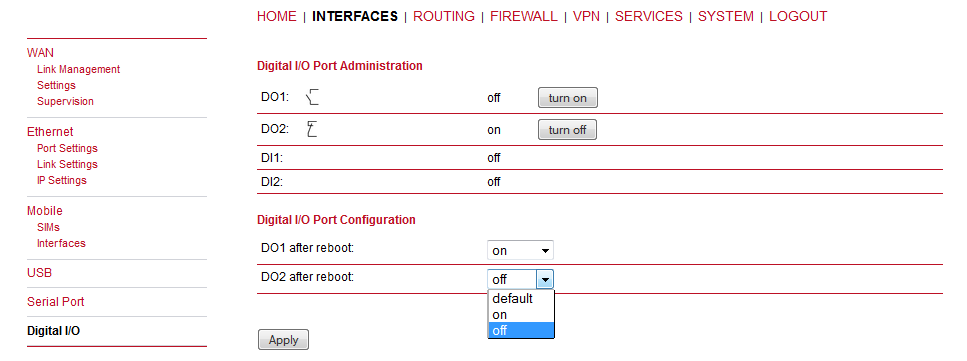Turn off the DO2 output

(x=567, y=130)
